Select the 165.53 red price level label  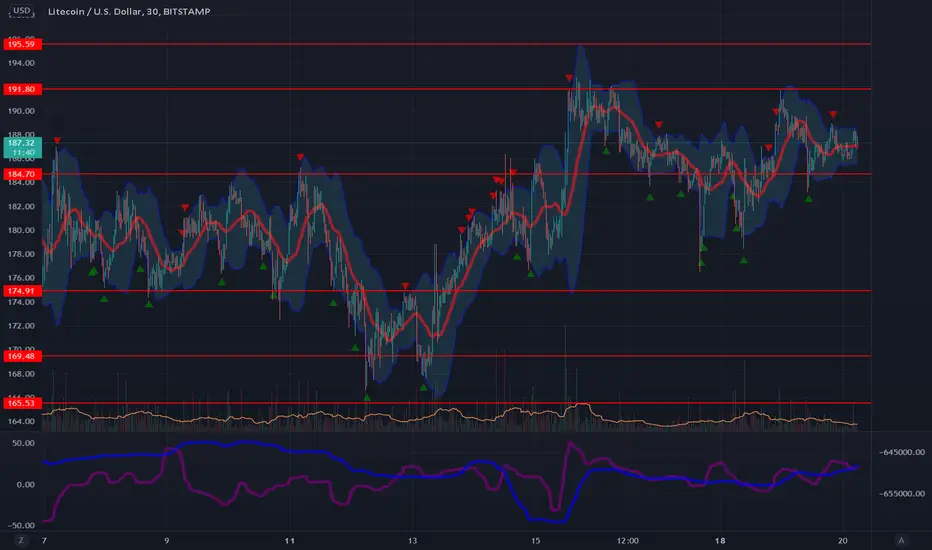coord(22,403)
